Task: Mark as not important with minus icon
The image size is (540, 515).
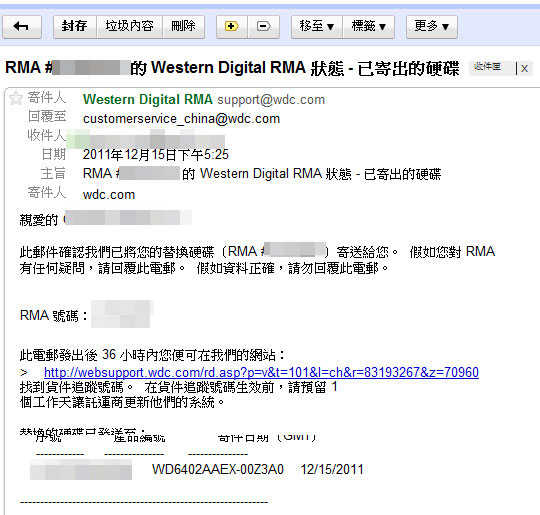Action: [263, 27]
